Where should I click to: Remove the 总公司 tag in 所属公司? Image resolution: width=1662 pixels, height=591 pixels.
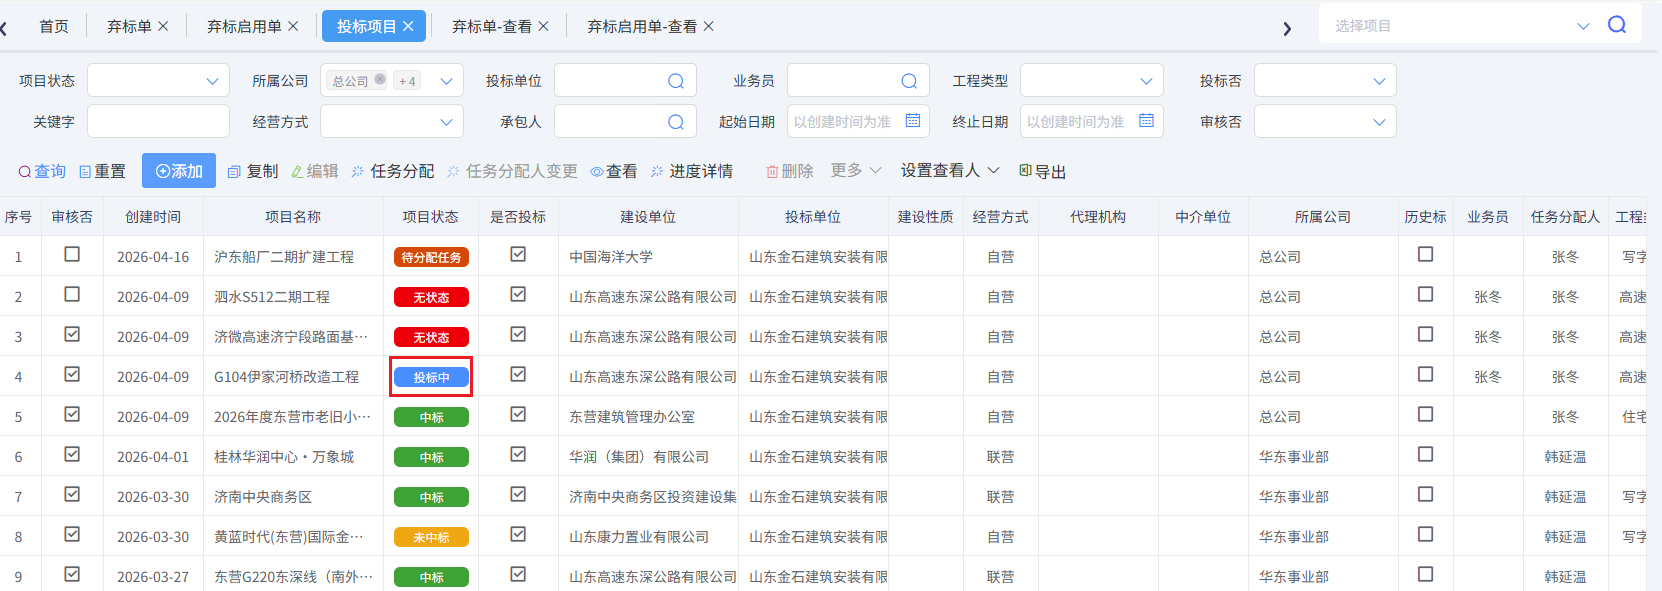coord(380,80)
